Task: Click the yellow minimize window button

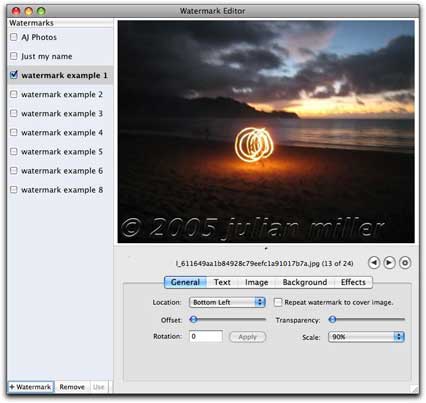Action: [29, 11]
